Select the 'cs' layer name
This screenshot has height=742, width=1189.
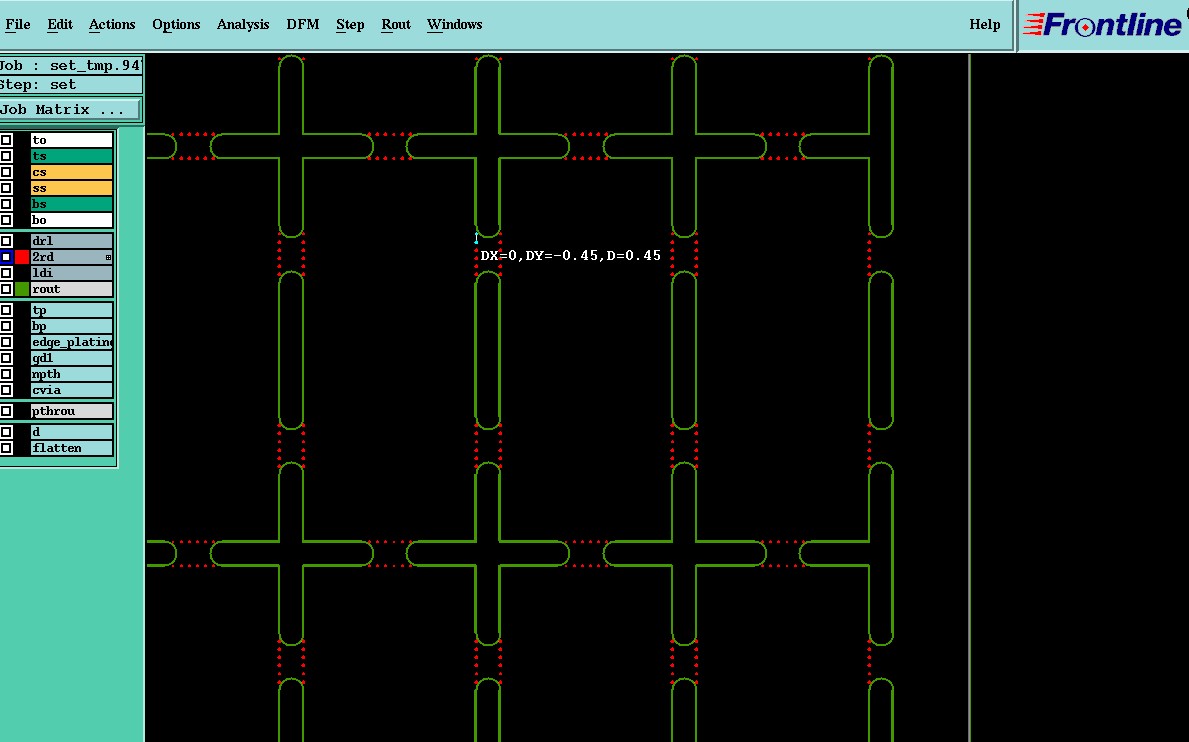[x=71, y=172]
